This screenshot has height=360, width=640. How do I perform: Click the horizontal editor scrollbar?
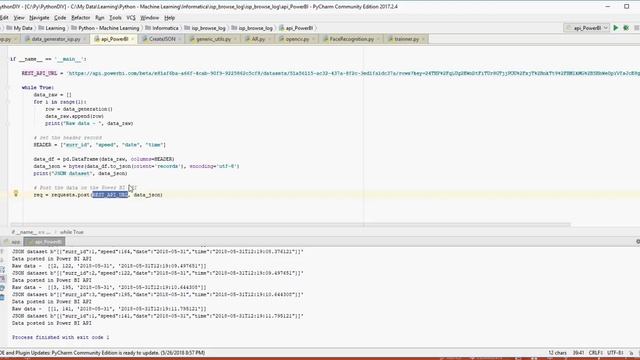(290, 224)
